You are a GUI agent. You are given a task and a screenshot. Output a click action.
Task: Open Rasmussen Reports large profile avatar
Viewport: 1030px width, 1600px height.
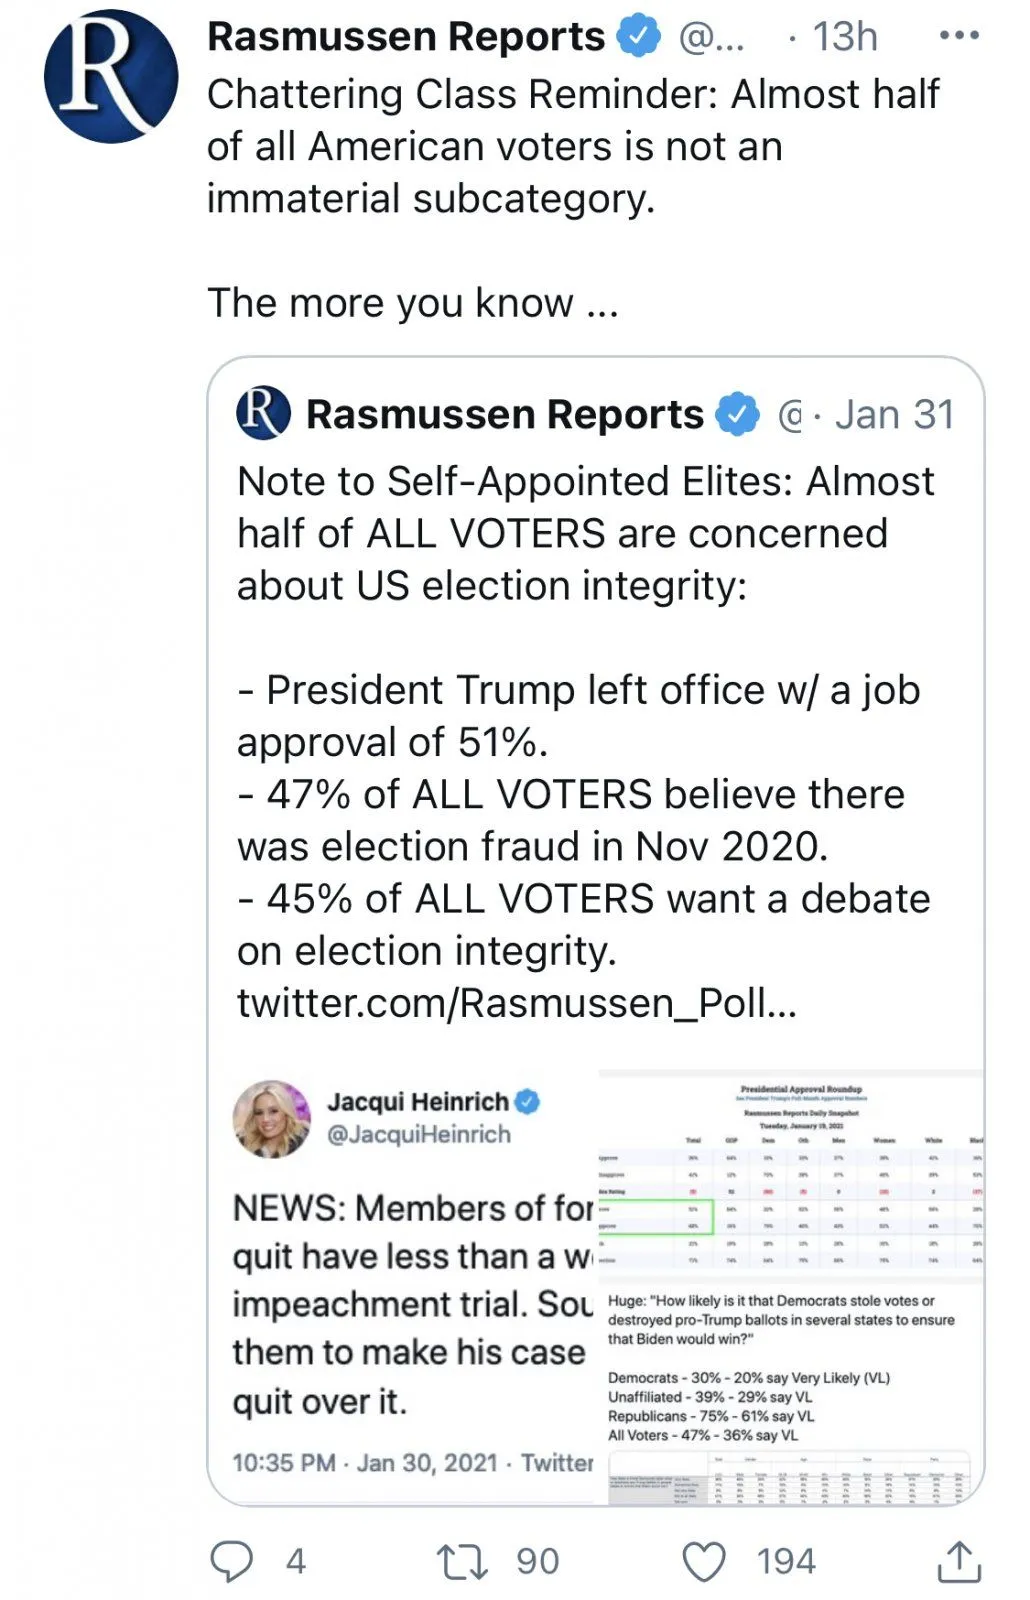110,77
